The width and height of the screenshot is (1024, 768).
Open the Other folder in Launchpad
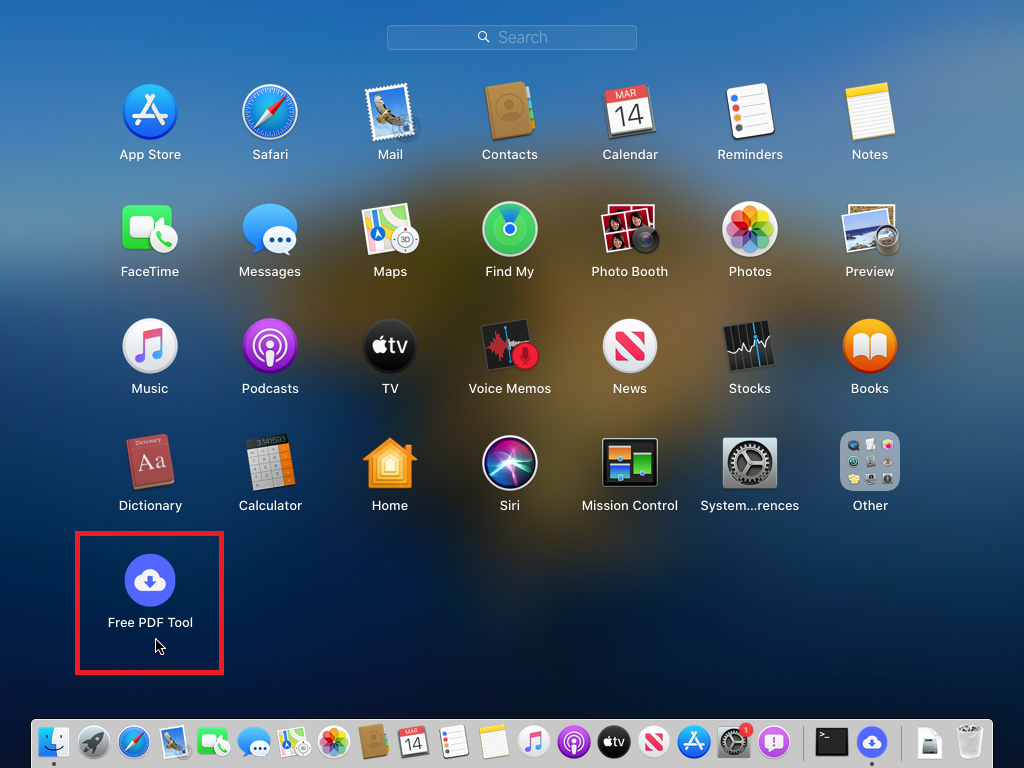870,461
